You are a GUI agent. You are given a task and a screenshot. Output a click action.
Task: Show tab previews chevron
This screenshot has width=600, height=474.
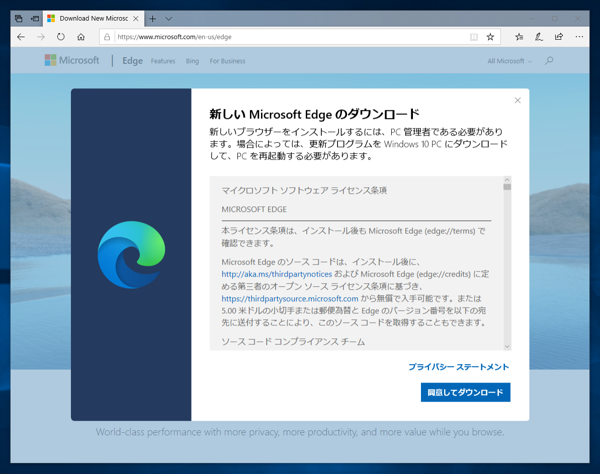[168, 18]
